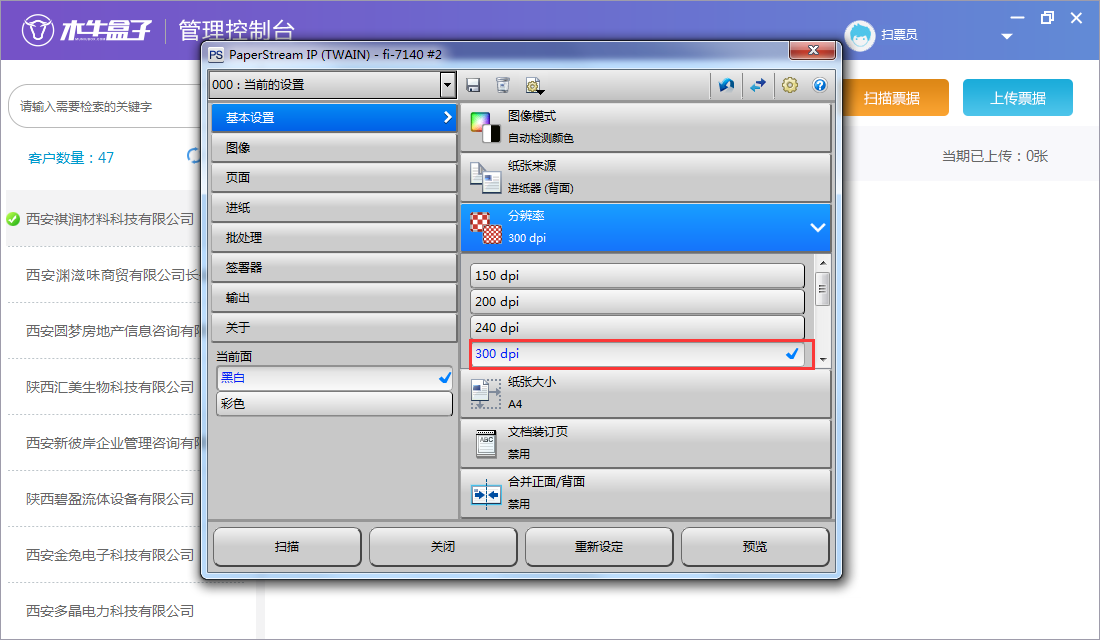
Task: Close the PaperStream IP dialog
Action: click(x=813, y=51)
